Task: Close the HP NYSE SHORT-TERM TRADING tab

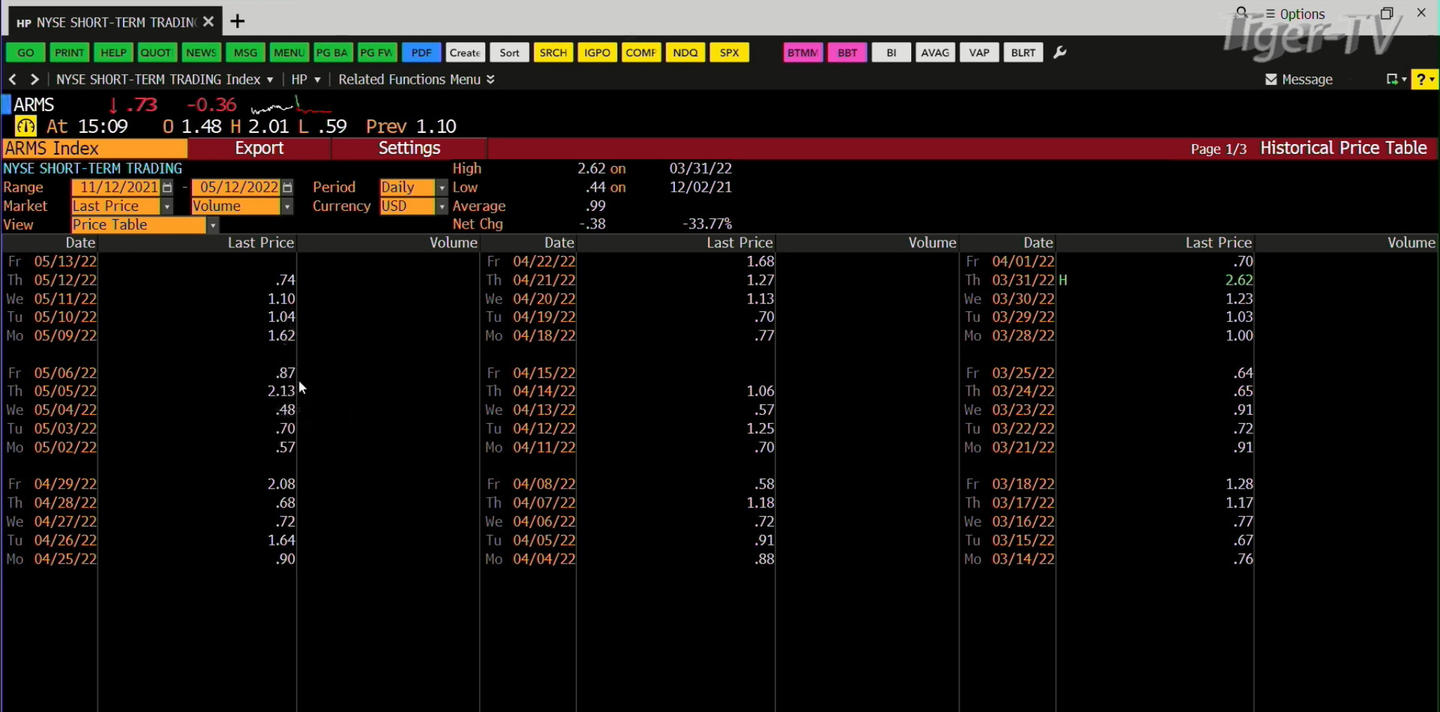Action: [208, 21]
